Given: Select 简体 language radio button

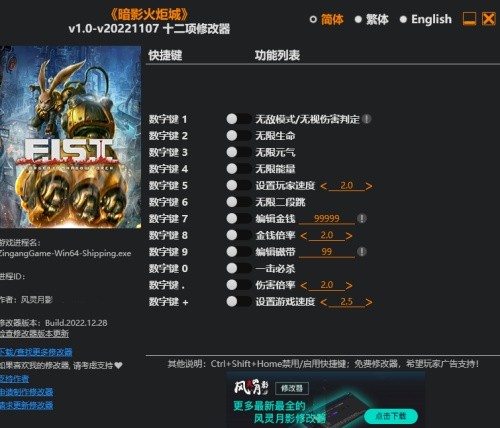Looking at the screenshot, I should 327,19.
